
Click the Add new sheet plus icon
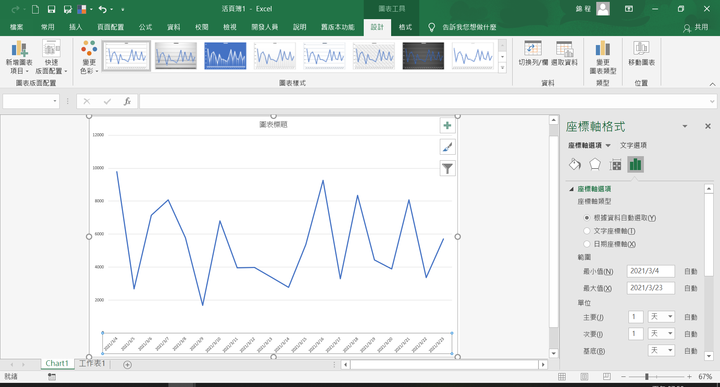click(127, 365)
